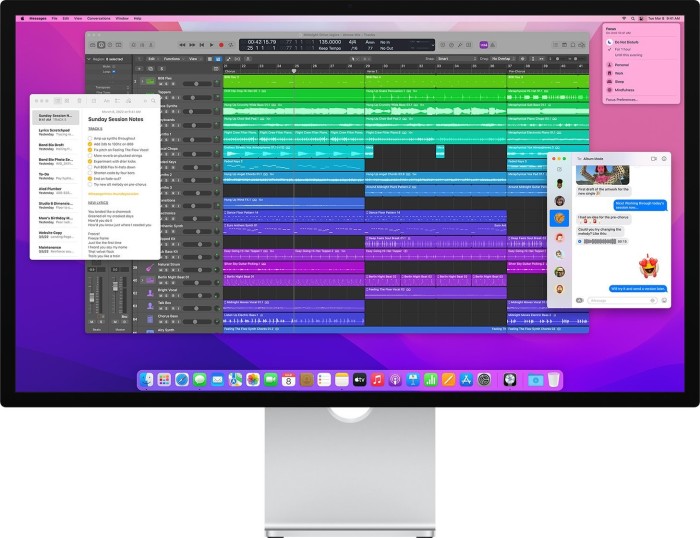
Task: Click the Music app icon in Dock
Action: [x=377, y=380]
